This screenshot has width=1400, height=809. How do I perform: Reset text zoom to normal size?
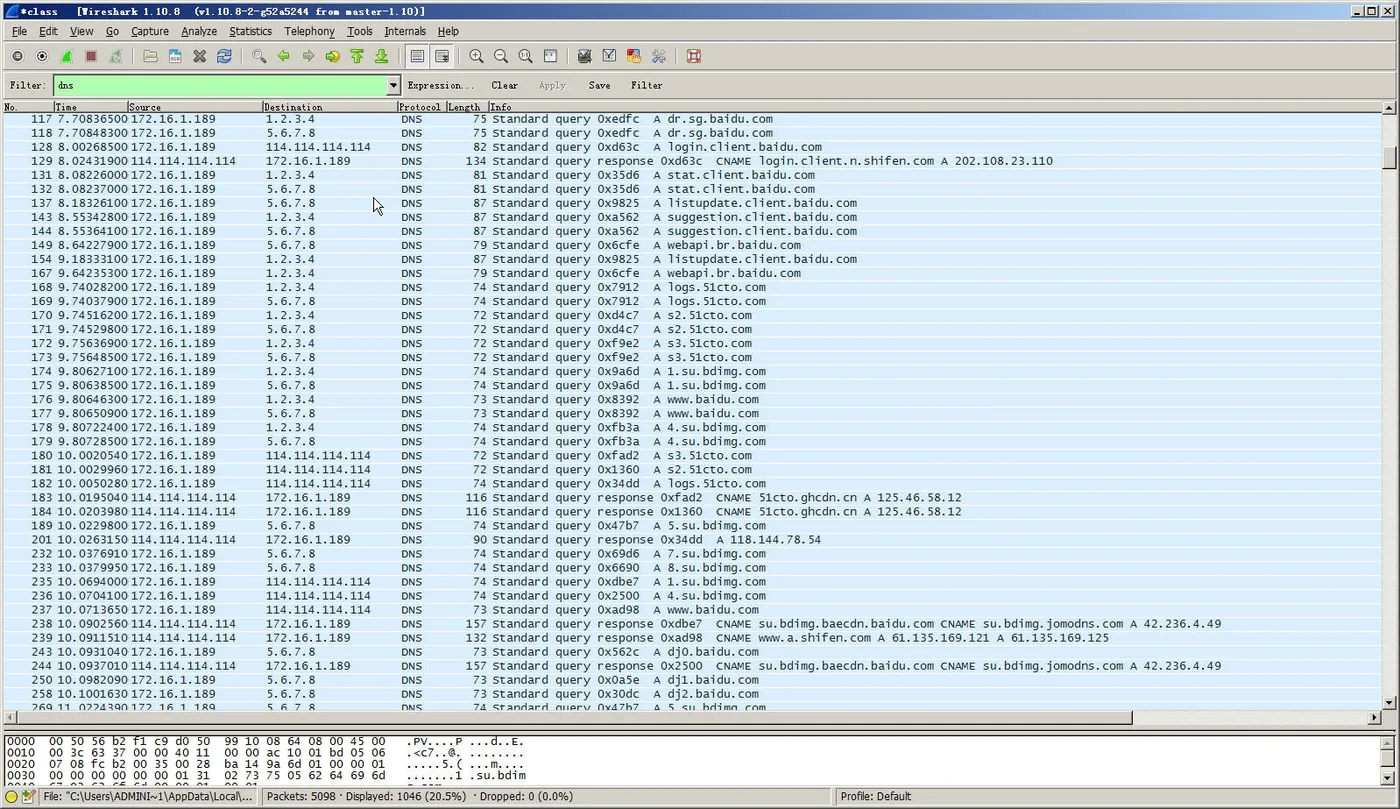coord(525,57)
